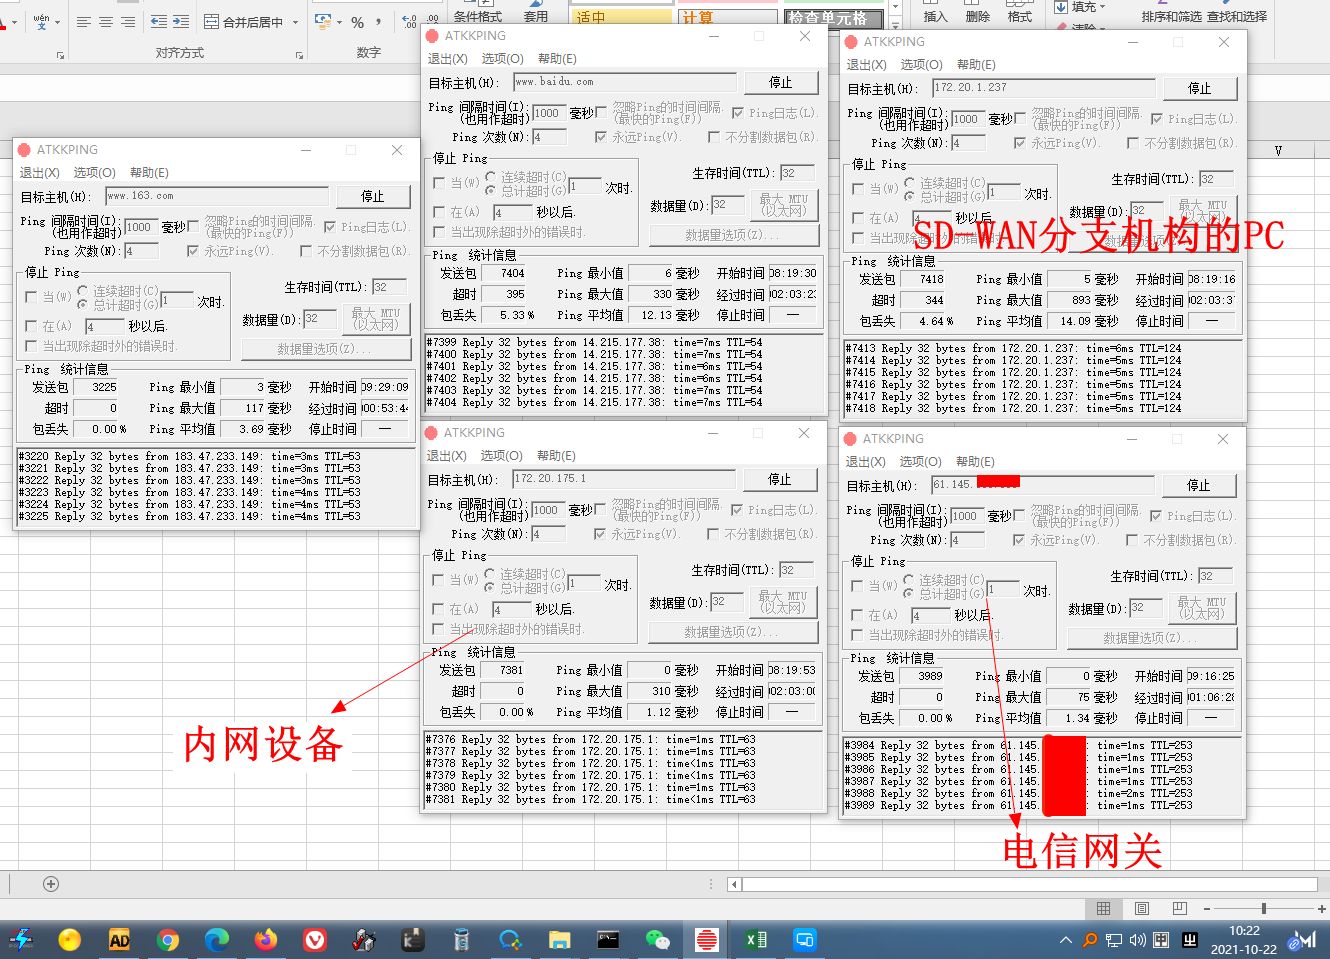This screenshot has height=959, width=1330.
Task: Switch to Page Layout view in the status bar
Action: (x=1141, y=908)
